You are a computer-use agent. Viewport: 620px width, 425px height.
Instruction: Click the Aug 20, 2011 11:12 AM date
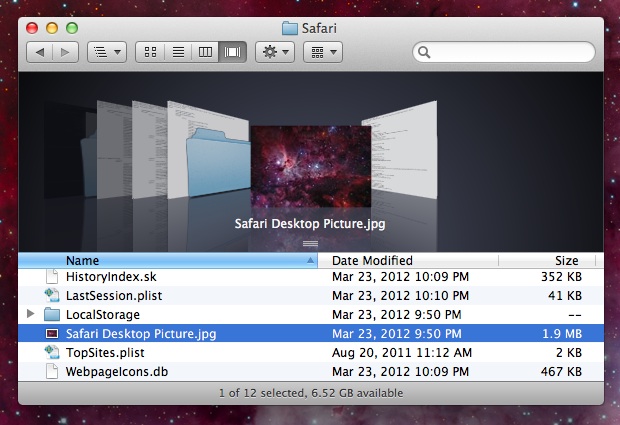[402, 353]
